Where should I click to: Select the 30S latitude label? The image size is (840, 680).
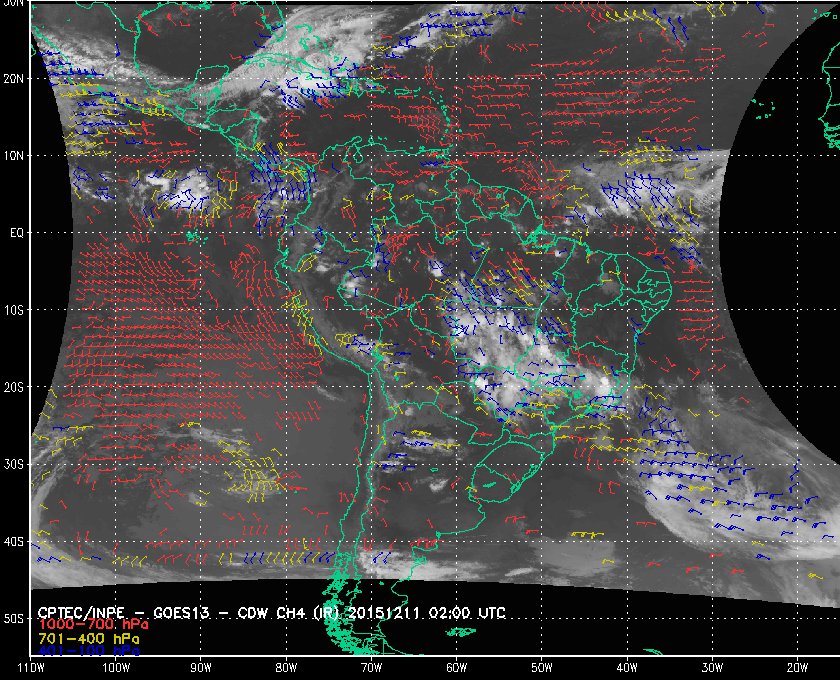point(13,465)
